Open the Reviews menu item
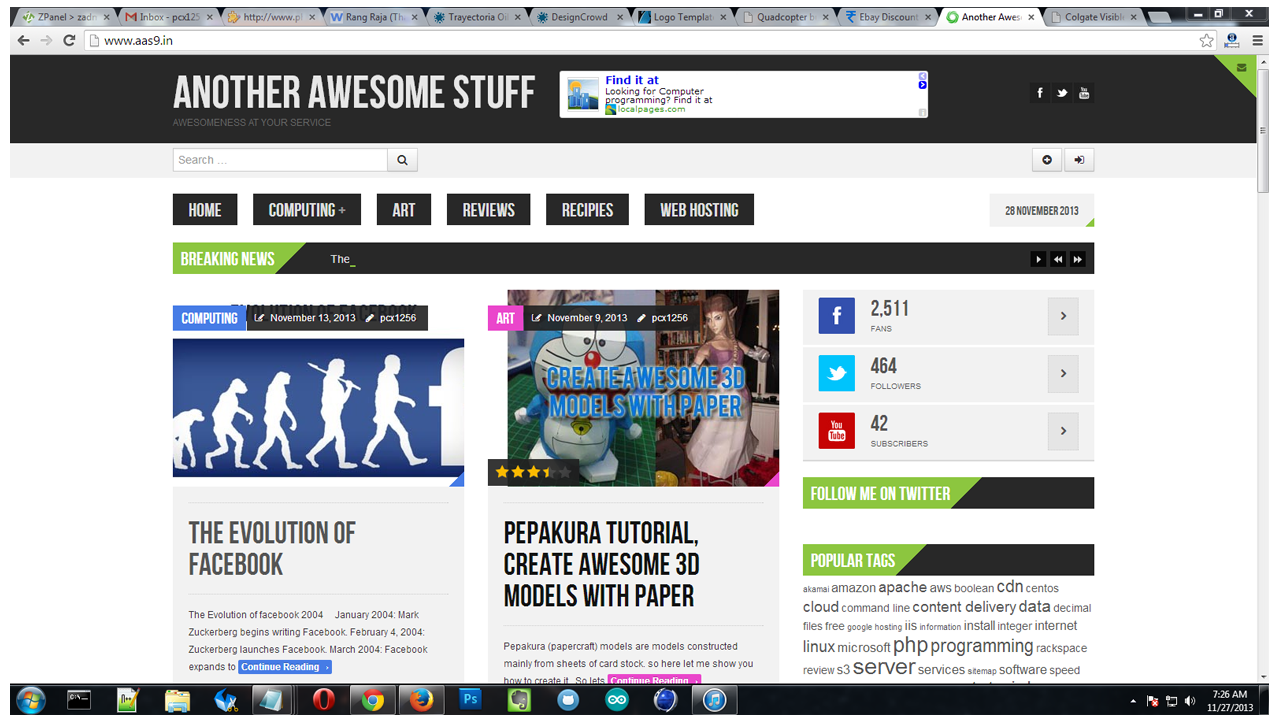This screenshot has height=720, width=1280. click(x=488, y=210)
